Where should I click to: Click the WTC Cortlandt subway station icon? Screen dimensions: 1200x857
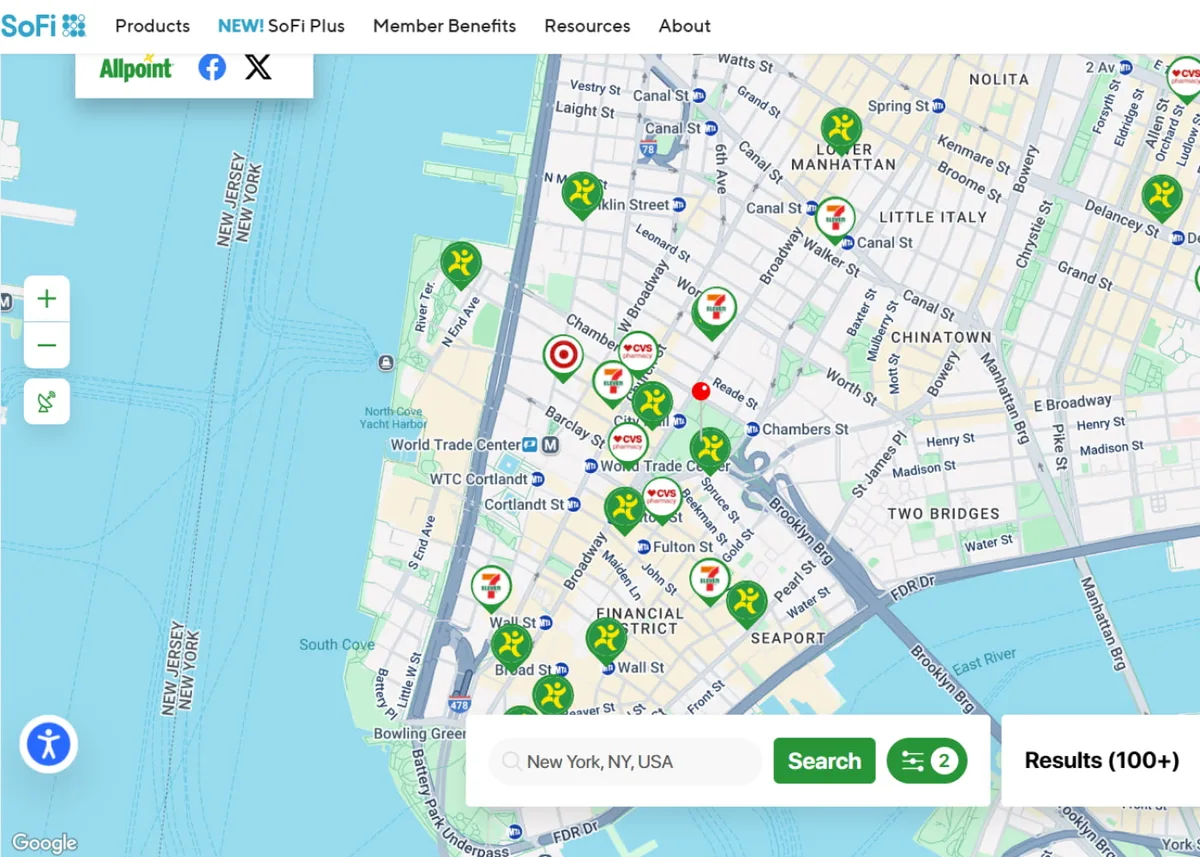click(536, 479)
